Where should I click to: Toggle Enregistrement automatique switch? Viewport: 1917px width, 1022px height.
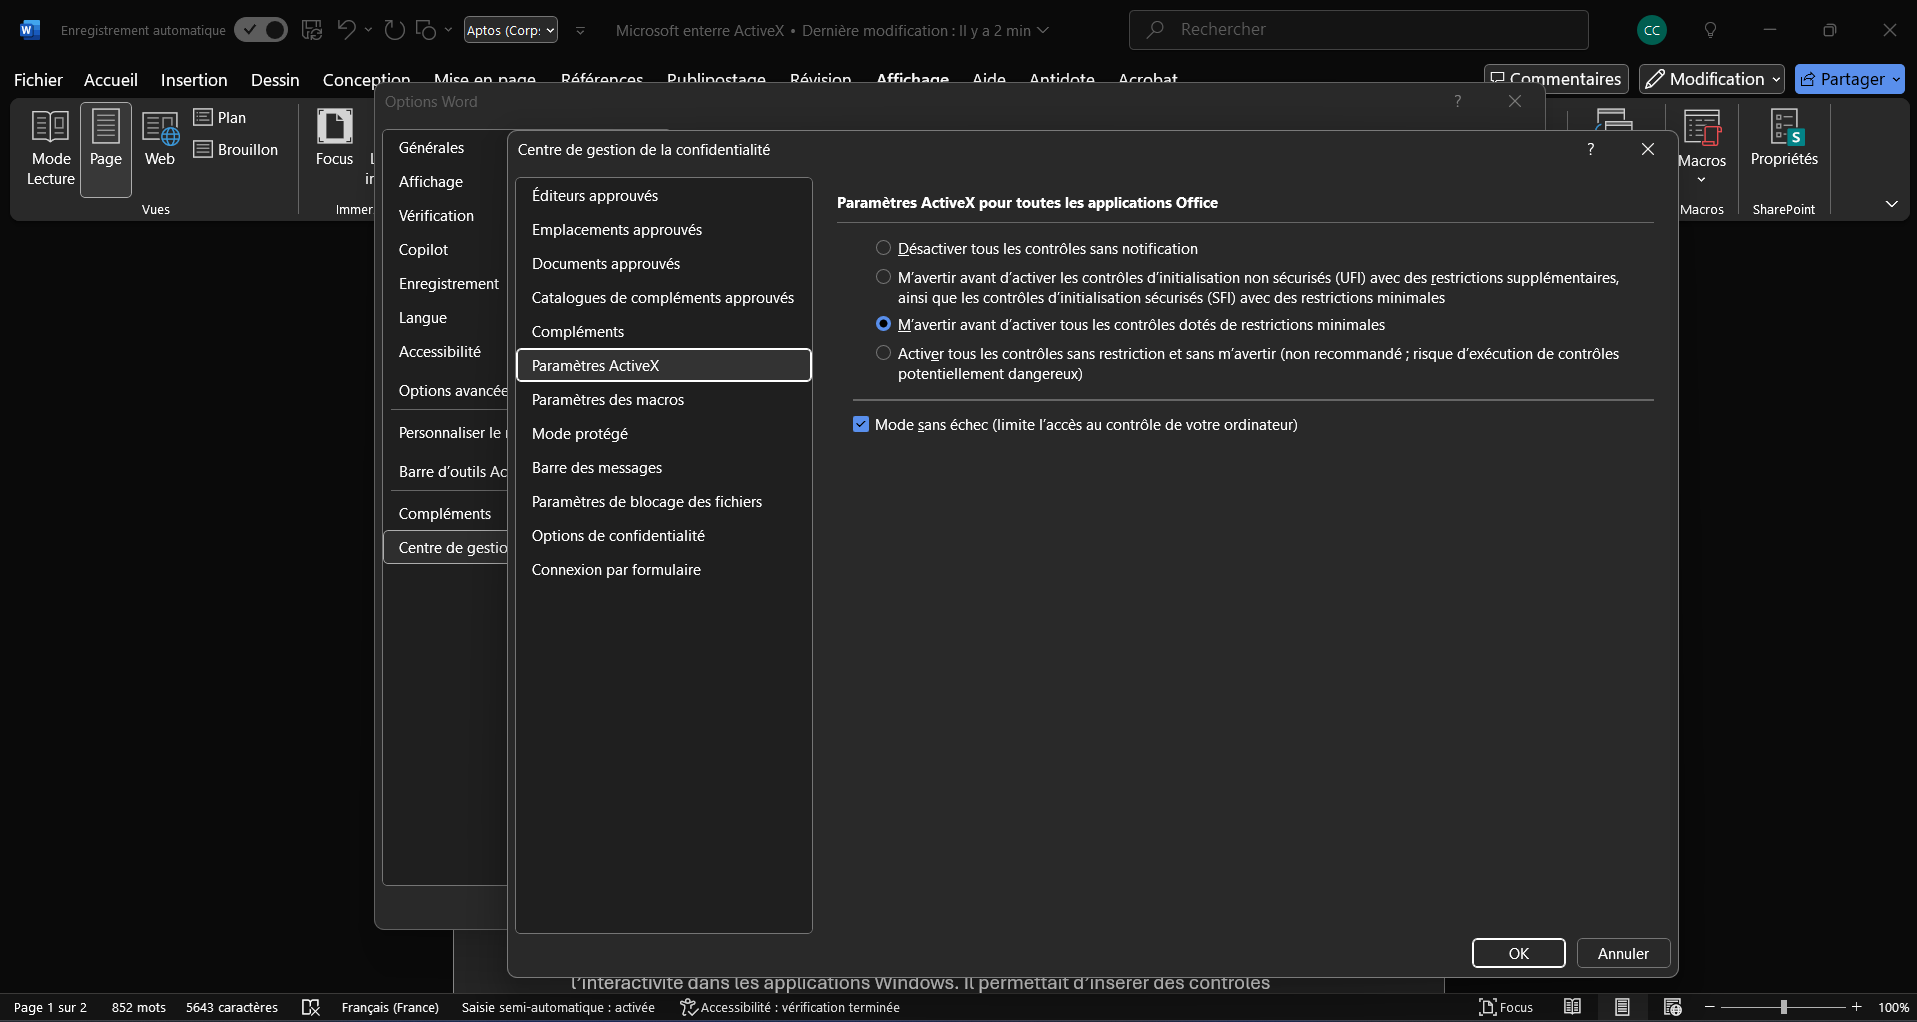point(260,30)
